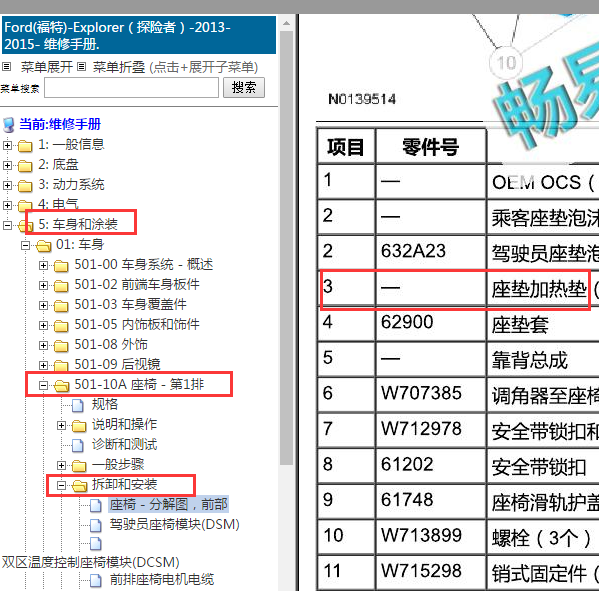599x591 pixels.
Task: Click document icon beside 座椅 - 分解图，前部
Action: pos(96,505)
